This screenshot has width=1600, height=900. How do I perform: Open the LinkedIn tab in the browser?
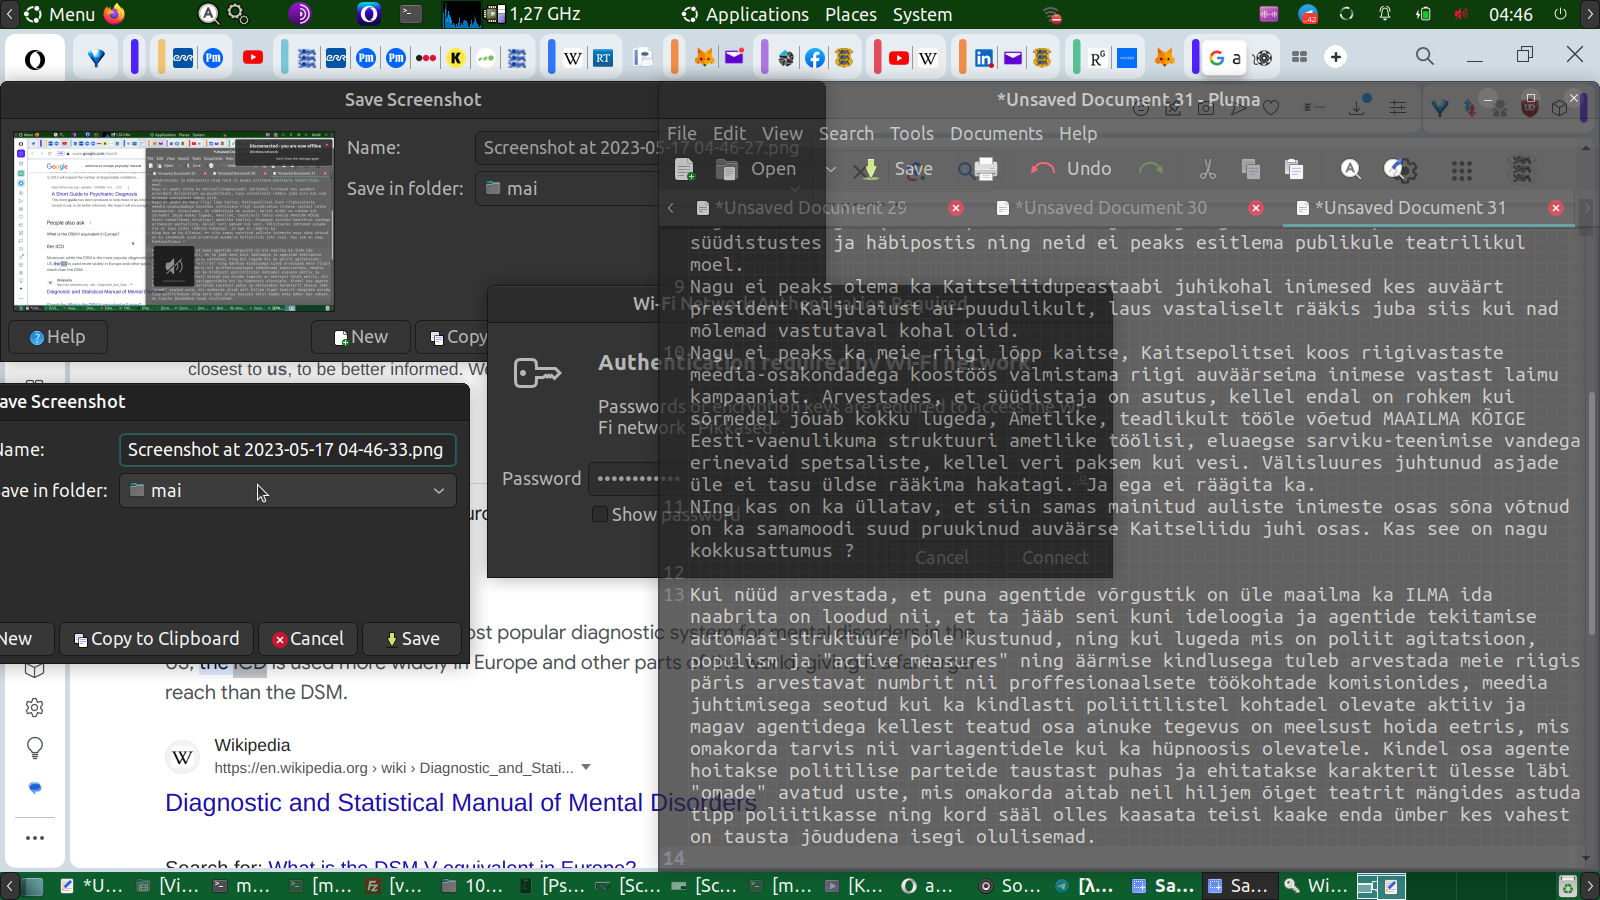[x=984, y=58]
